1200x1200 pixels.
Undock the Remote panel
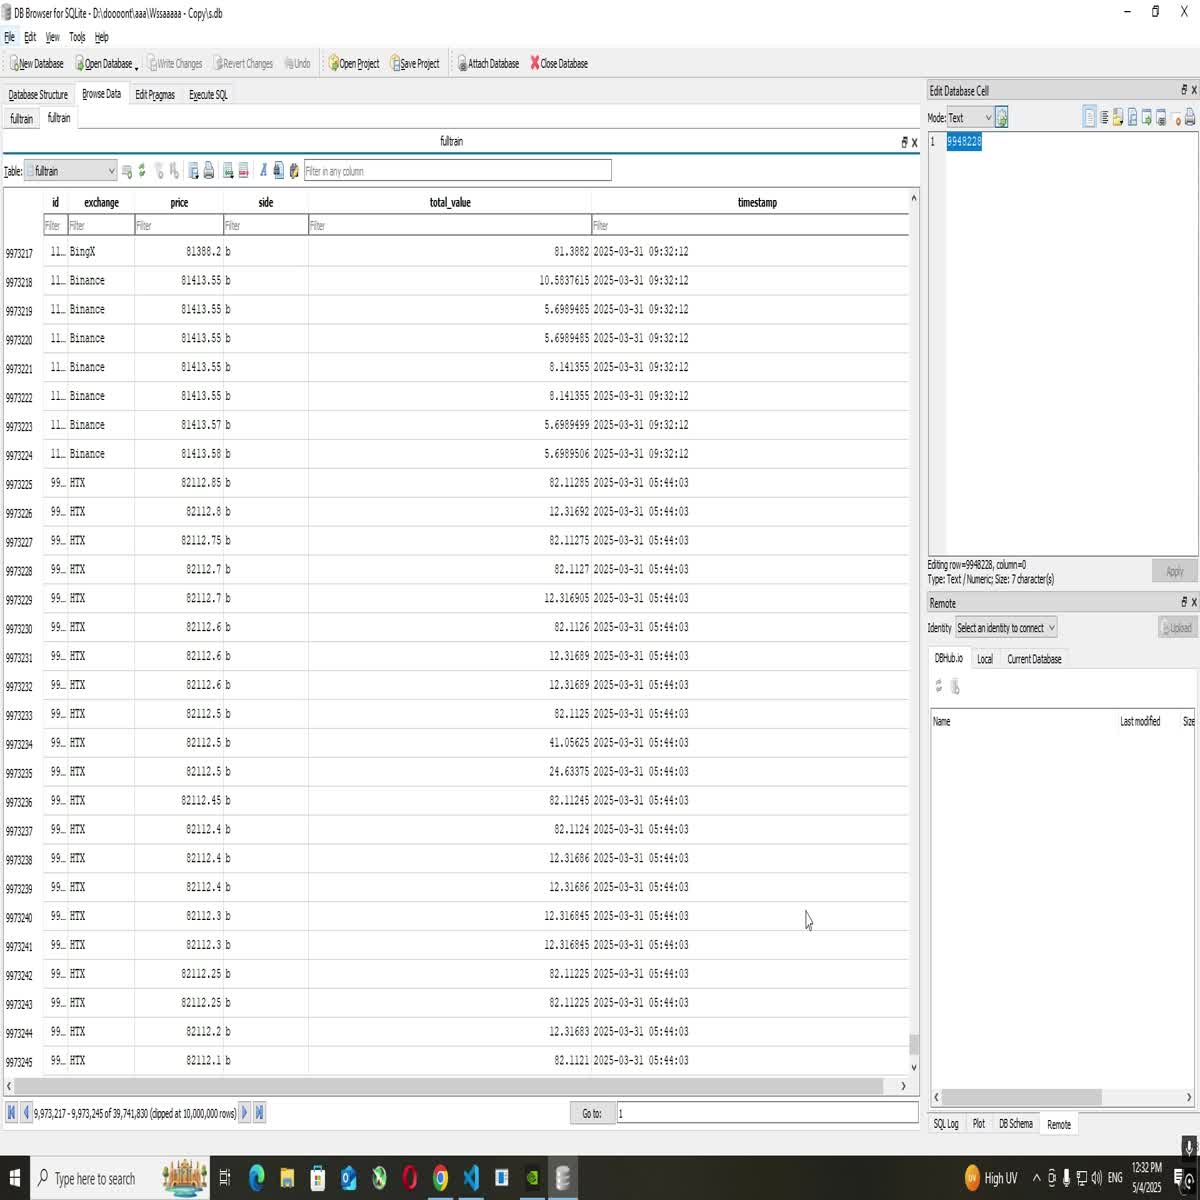[1183, 602]
